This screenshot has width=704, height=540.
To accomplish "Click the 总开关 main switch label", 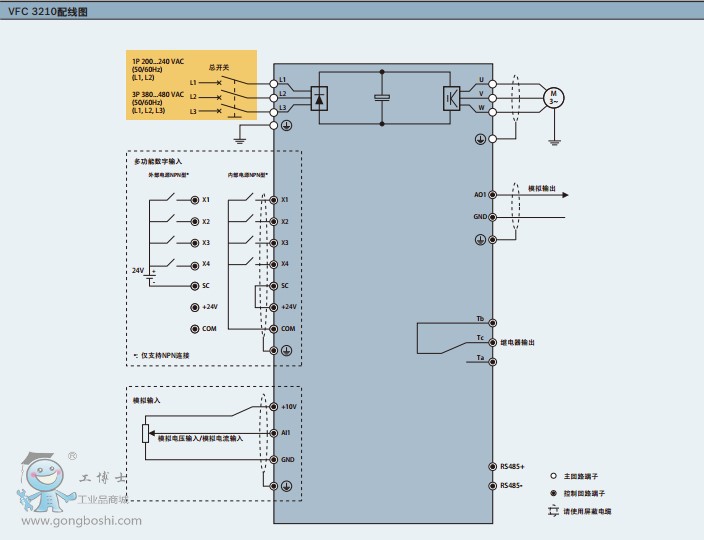I will [x=220, y=66].
